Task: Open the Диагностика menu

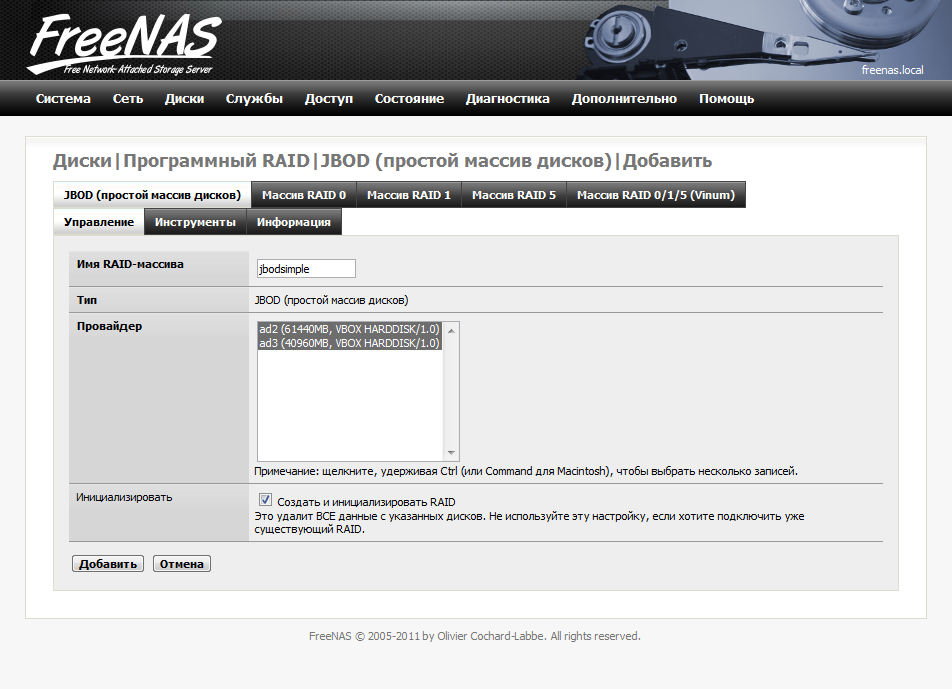Action: point(508,98)
